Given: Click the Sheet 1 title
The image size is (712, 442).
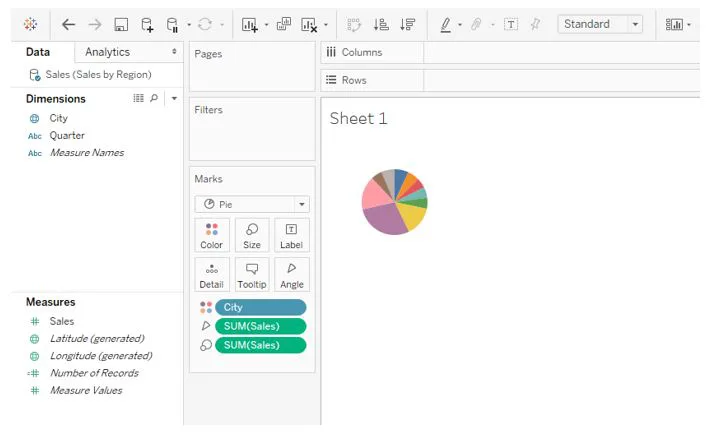Looking at the screenshot, I should coord(358,119).
